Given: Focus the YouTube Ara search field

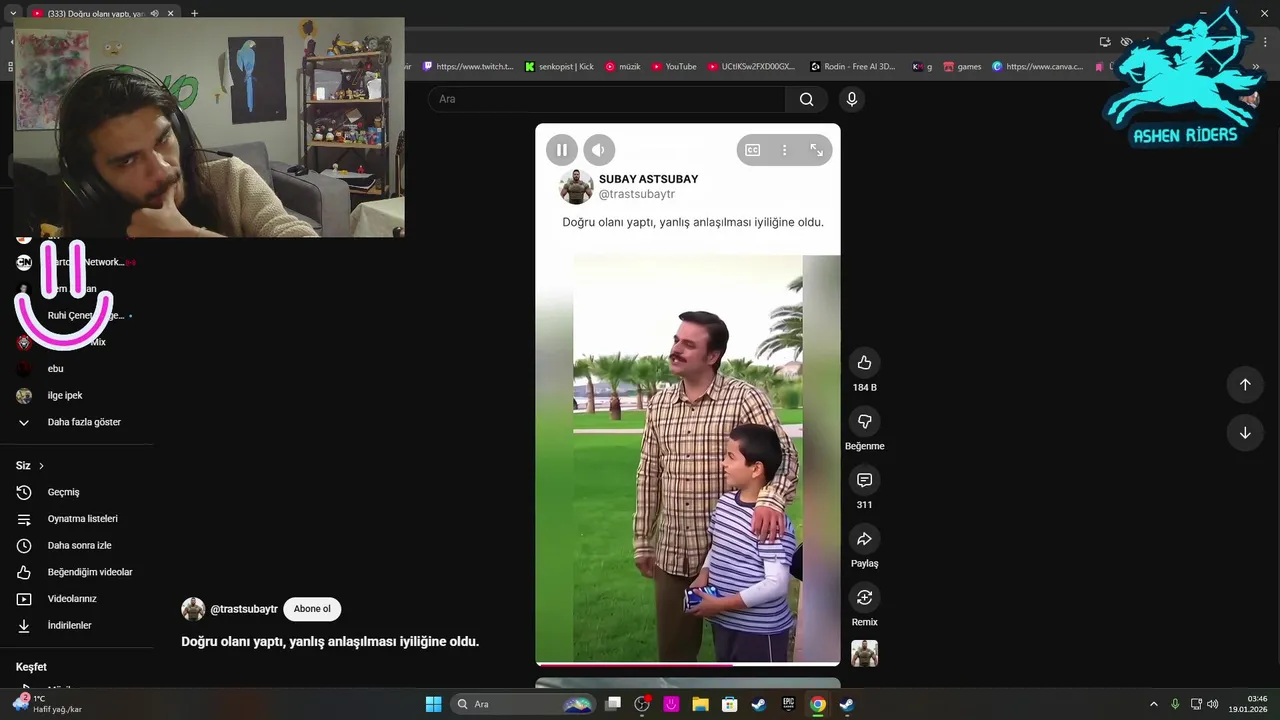Looking at the screenshot, I should [x=607, y=99].
